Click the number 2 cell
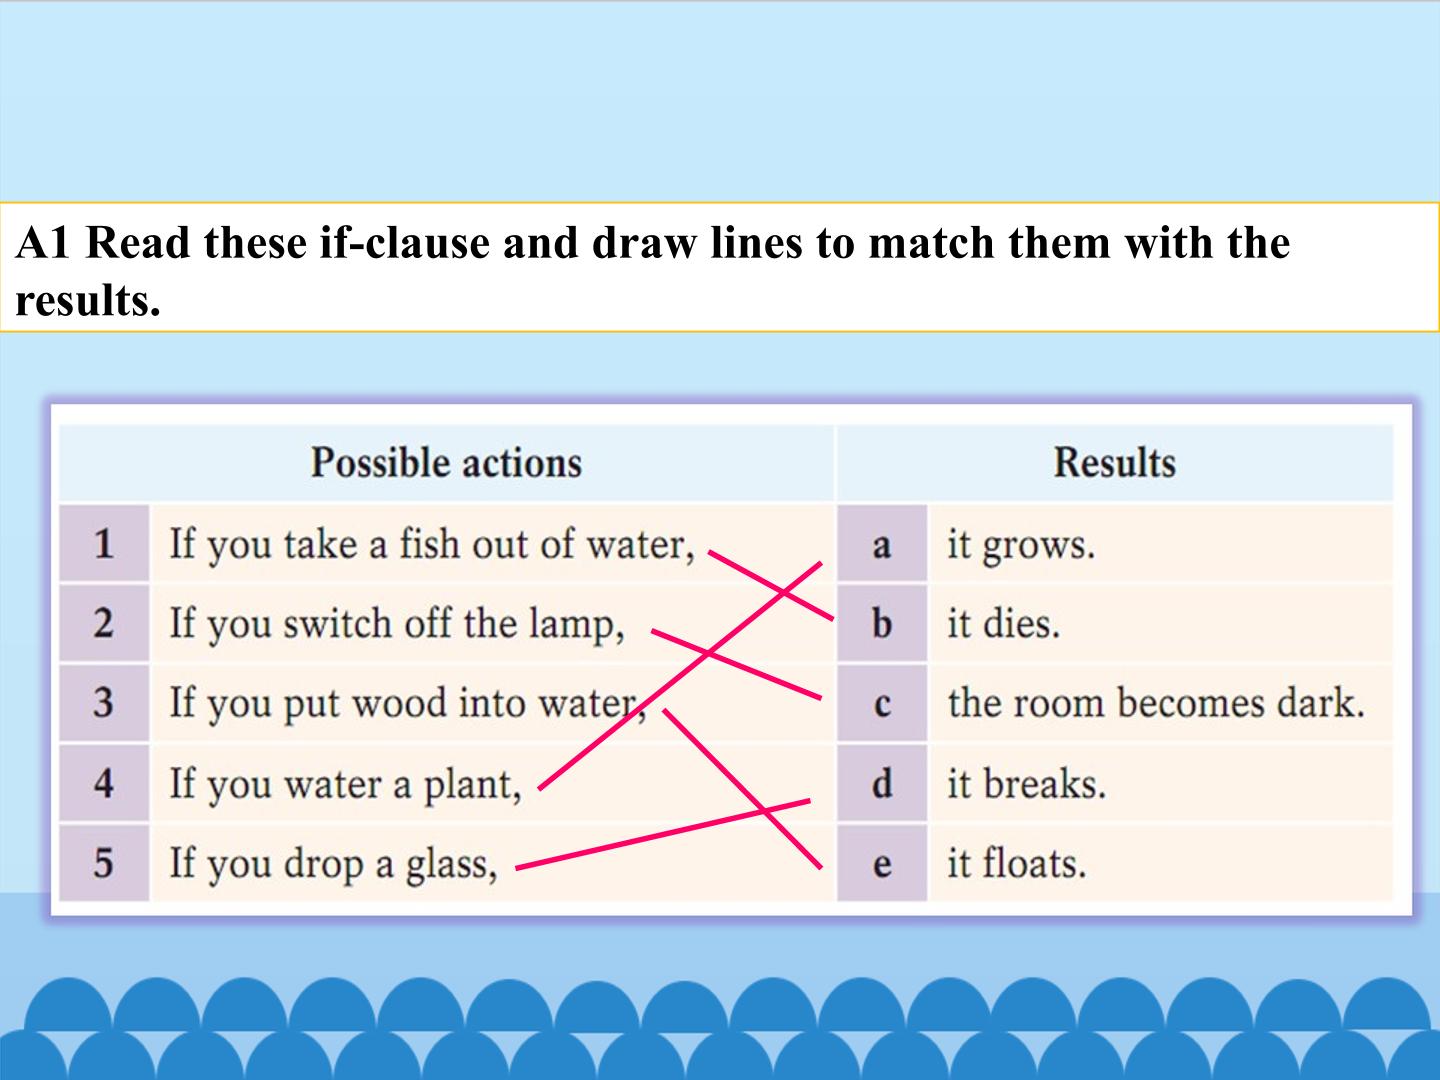The image size is (1440, 1080). click(x=104, y=624)
